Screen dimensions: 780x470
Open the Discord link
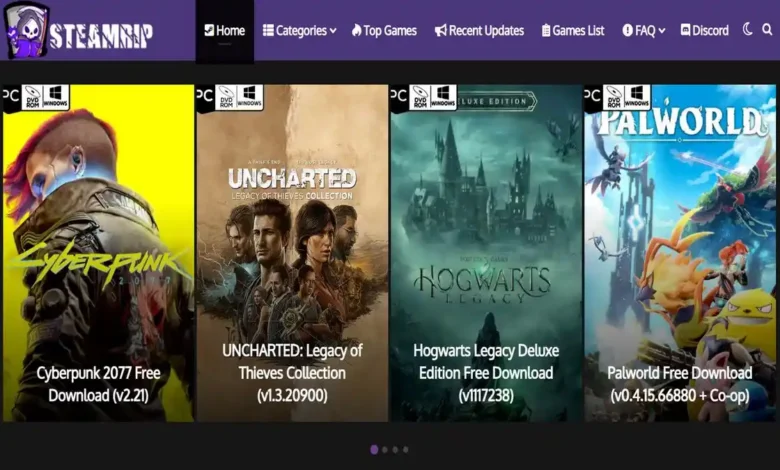[x=704, y=31]
